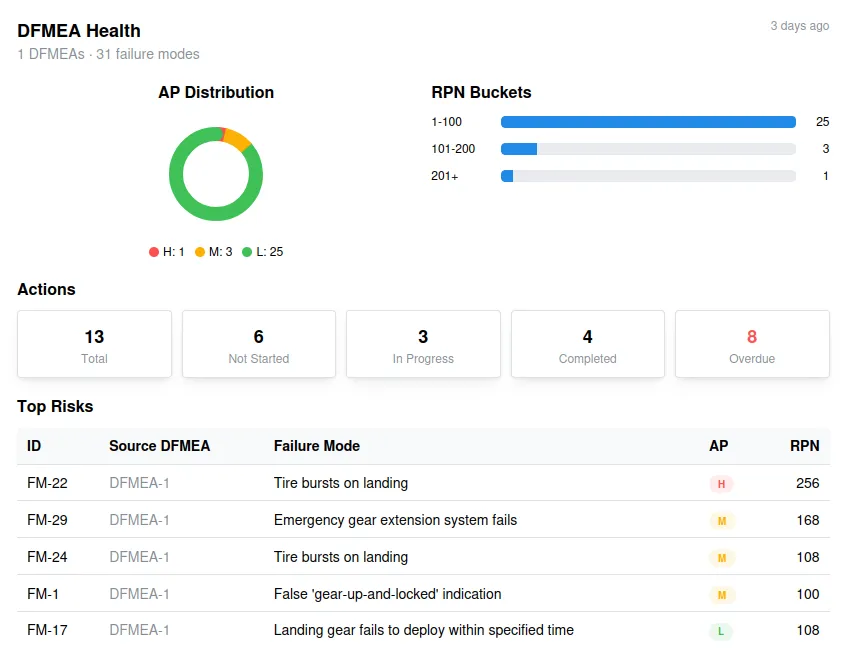Click the 201+ RPN bucket bar
The image size is (846, 666).
[x=648, y=176]
